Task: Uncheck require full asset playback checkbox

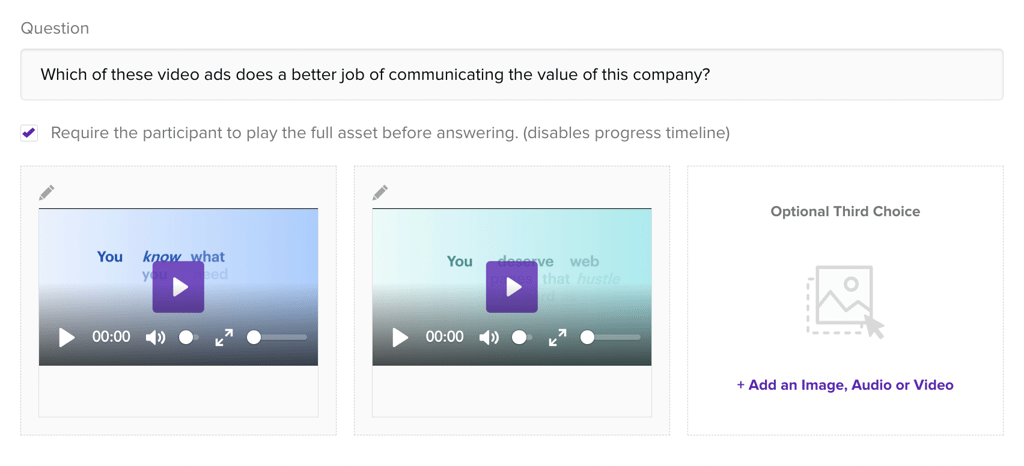Action: (x=29, y=133)
